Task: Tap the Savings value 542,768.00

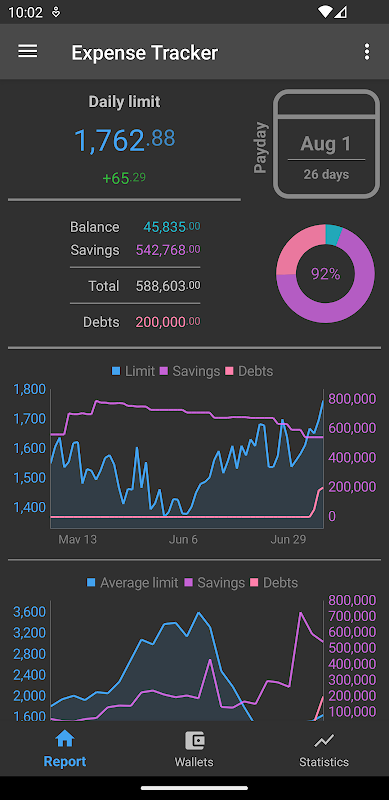Action: (168, 250)
